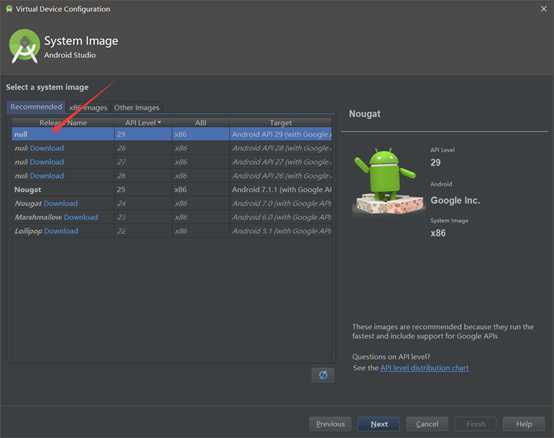
Task: Open Help for this dialog
Action: tap(524, 424)
